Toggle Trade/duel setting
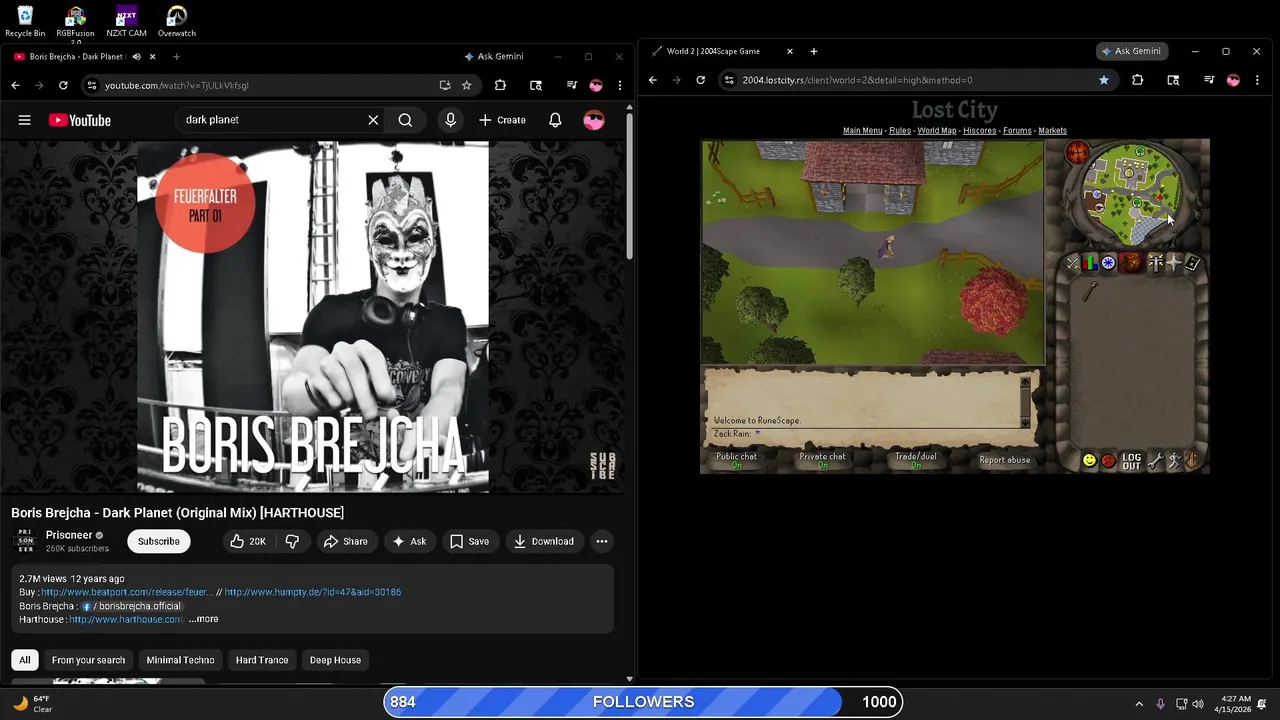The image size is (1280, 720). point(916,460)
